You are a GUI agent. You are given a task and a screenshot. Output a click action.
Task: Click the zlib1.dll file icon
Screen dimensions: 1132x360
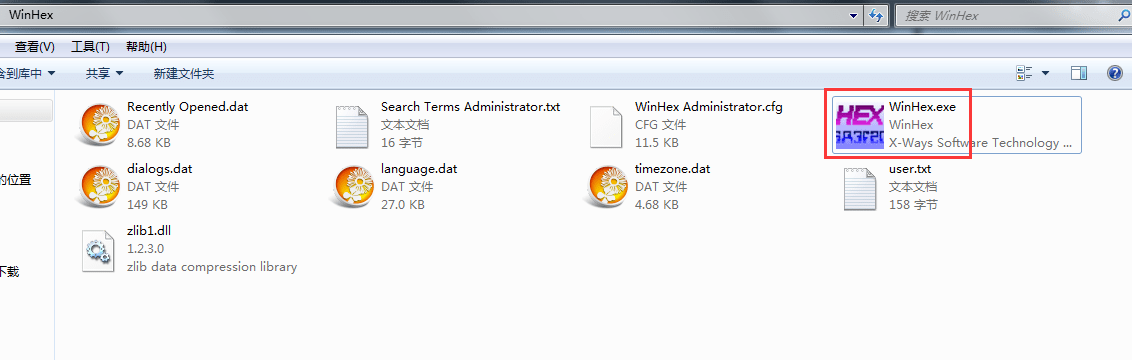pyautogui.click(x=100, y=249)
